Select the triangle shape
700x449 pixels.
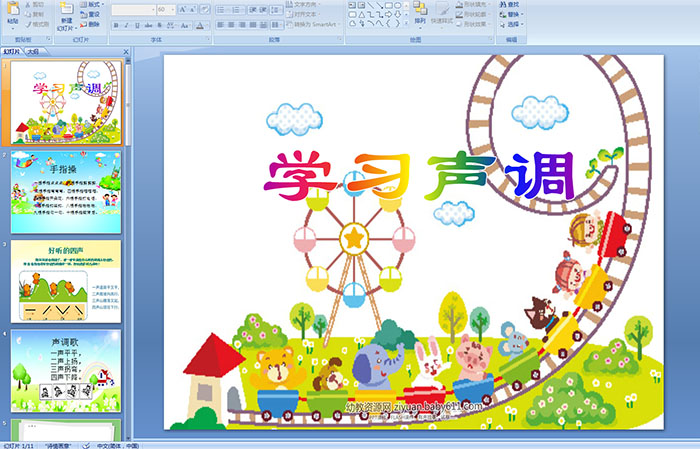362,15
